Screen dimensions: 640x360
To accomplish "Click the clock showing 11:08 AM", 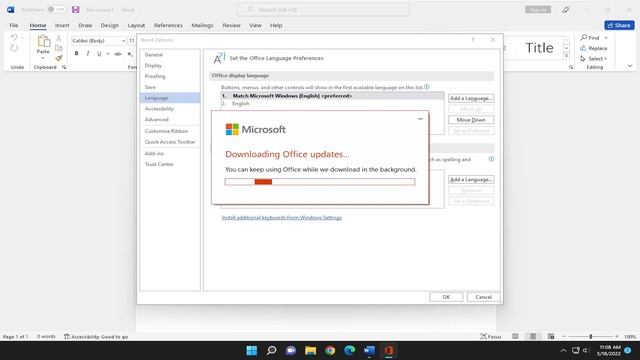I will tap(610, 350).
